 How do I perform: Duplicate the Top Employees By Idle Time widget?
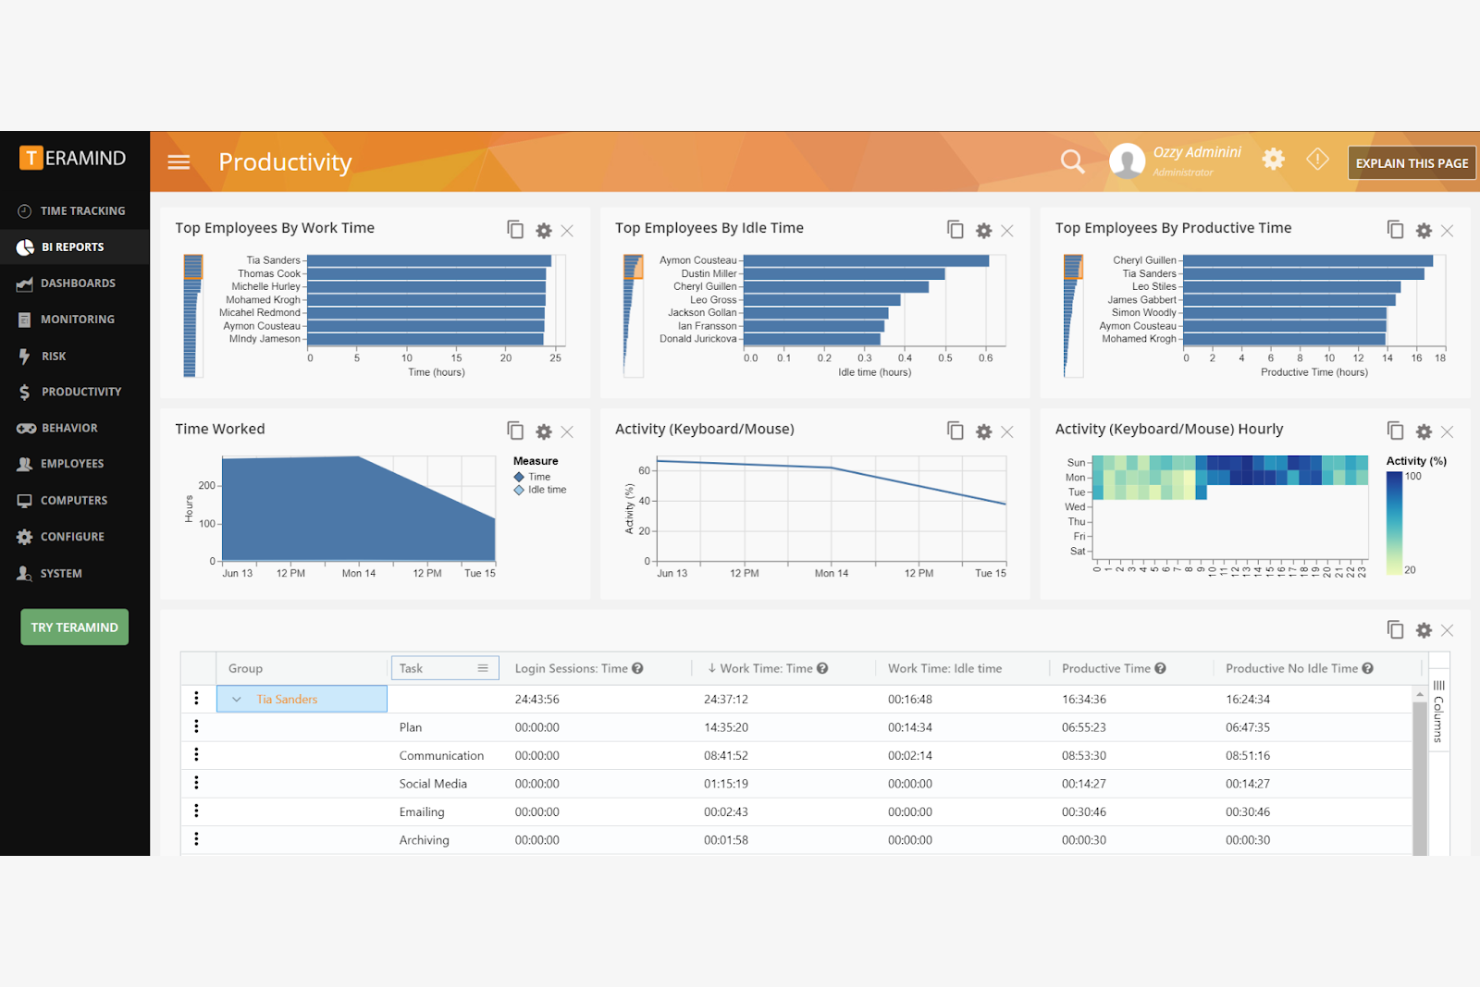click(955, 229)
